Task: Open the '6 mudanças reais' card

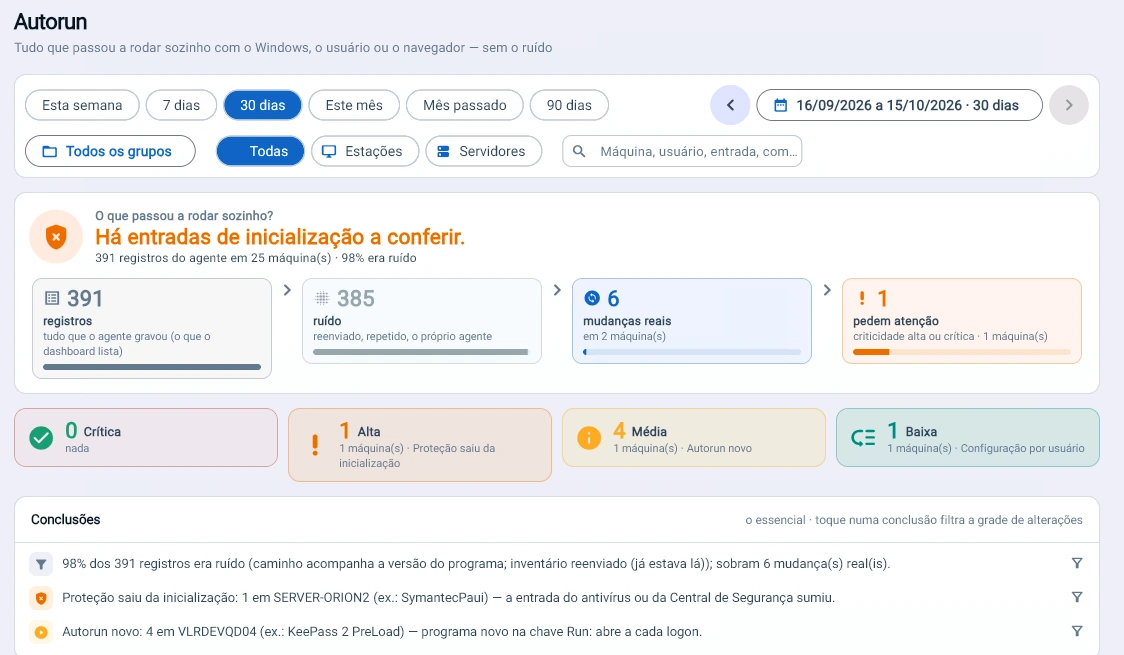Action: [x=692, y=321]
